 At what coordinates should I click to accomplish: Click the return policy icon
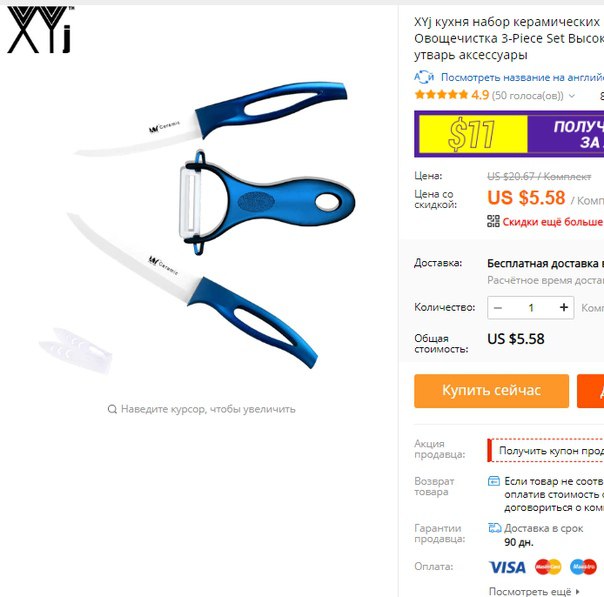494,481
